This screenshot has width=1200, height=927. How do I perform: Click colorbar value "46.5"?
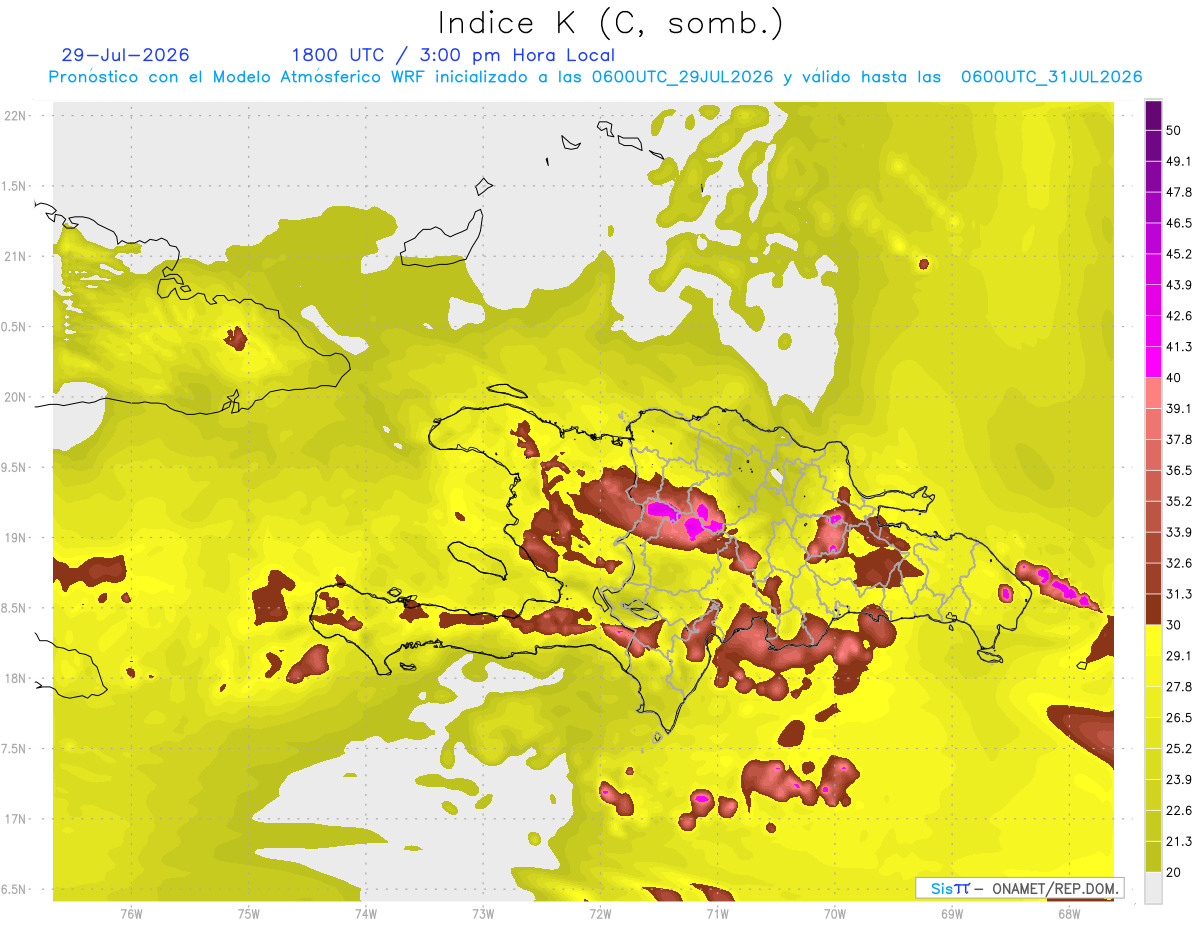click(1178, 223)
